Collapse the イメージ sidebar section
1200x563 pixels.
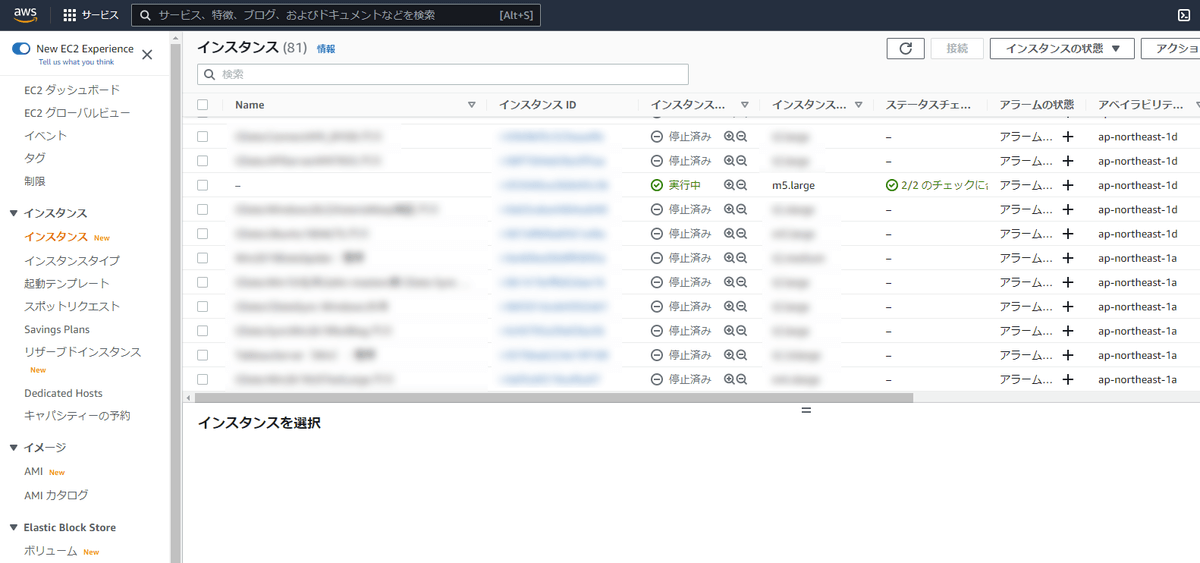14,447
